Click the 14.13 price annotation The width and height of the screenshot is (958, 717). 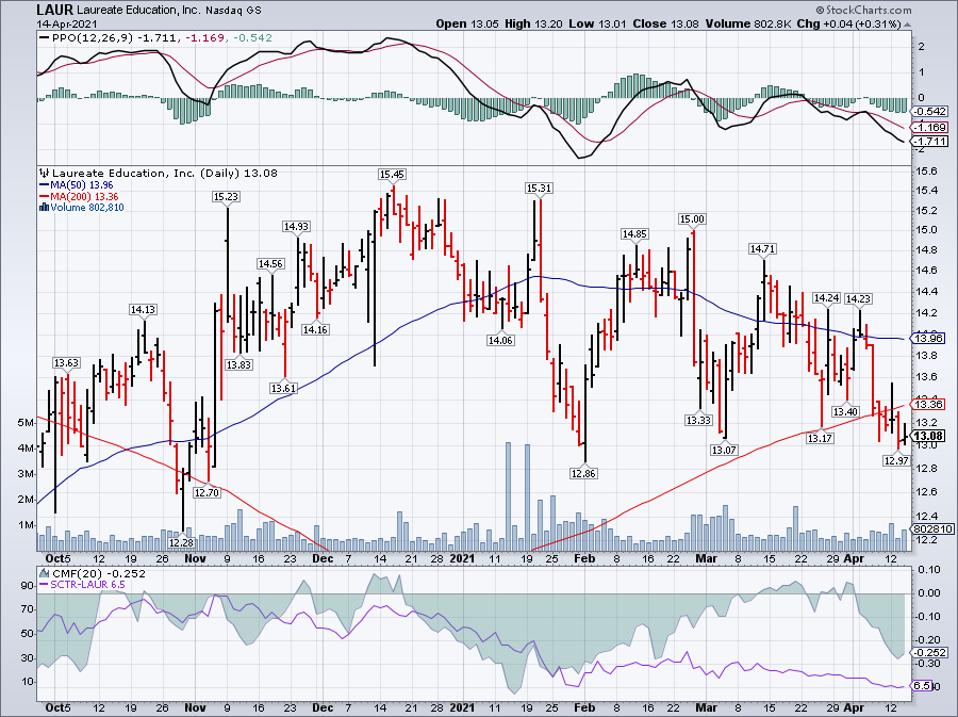click(143, 310)
